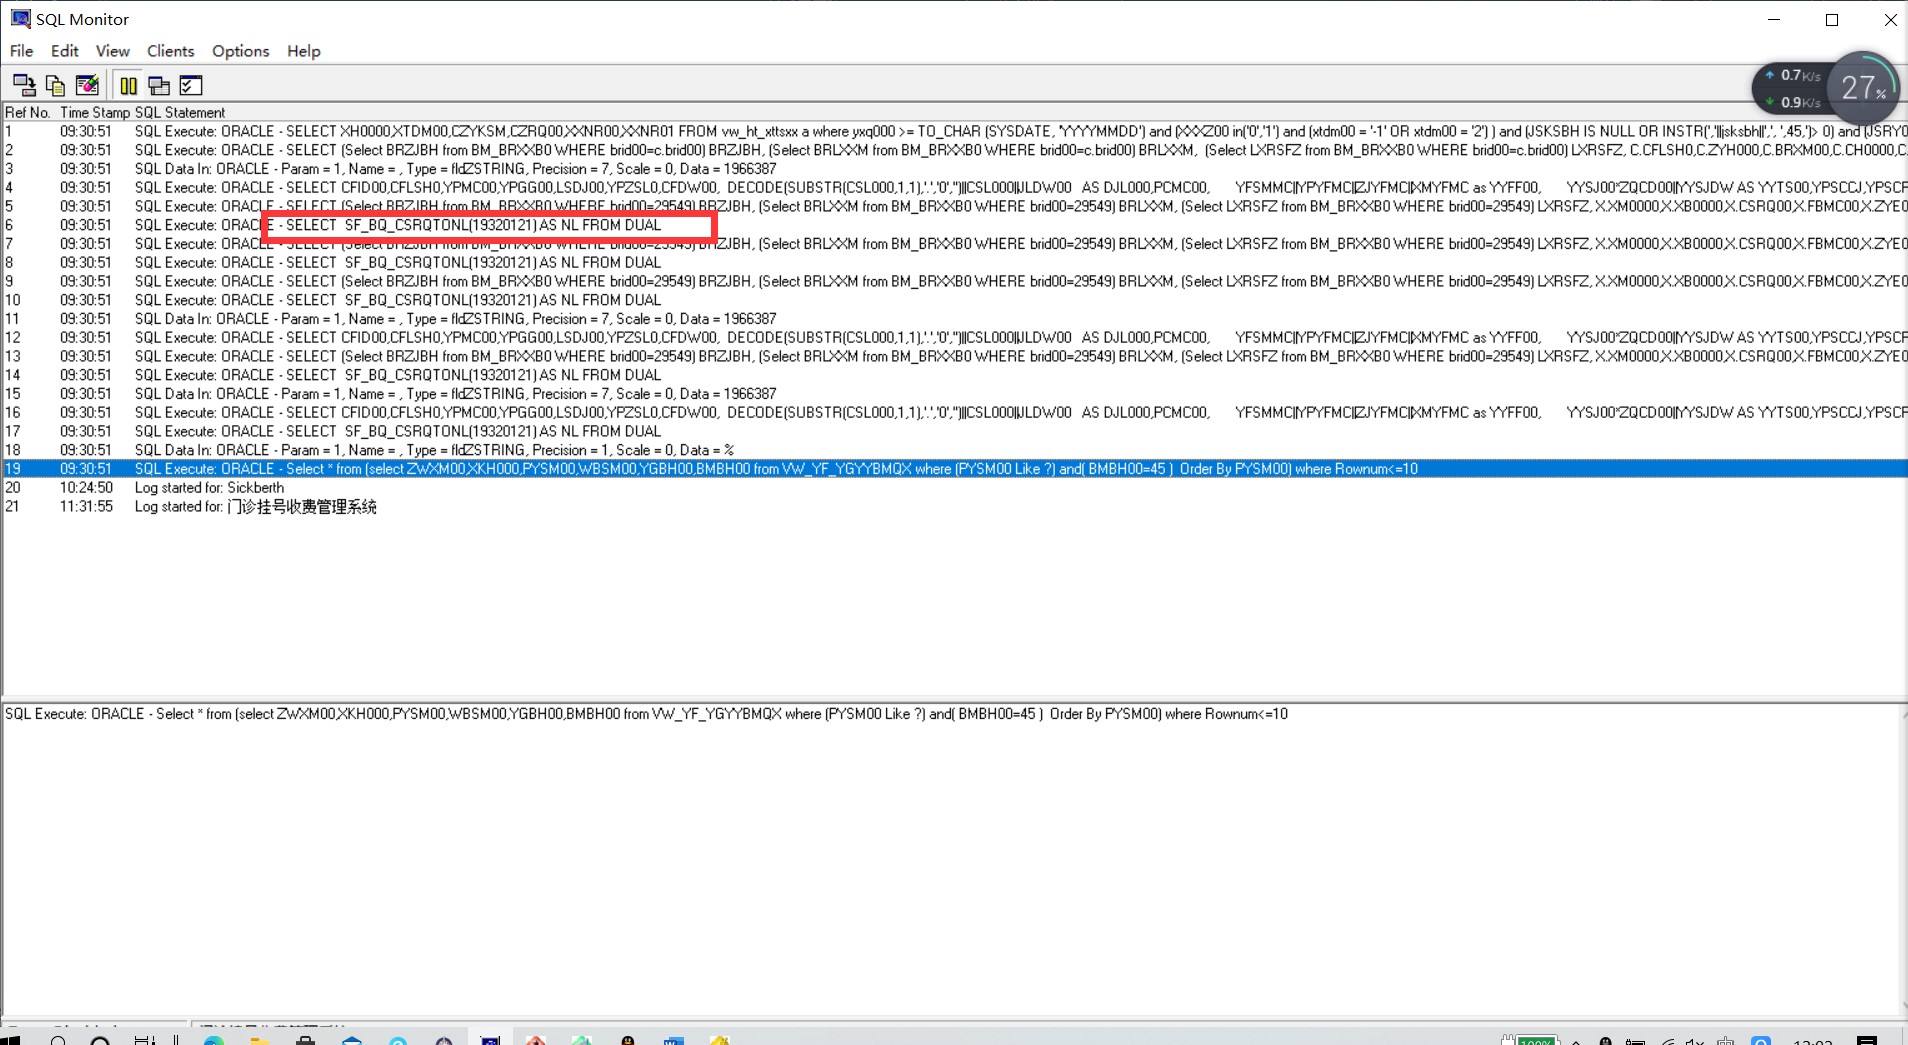Select log row Ref No. 5
This screenshot has width=1908, height=1045.
(955, 206)
